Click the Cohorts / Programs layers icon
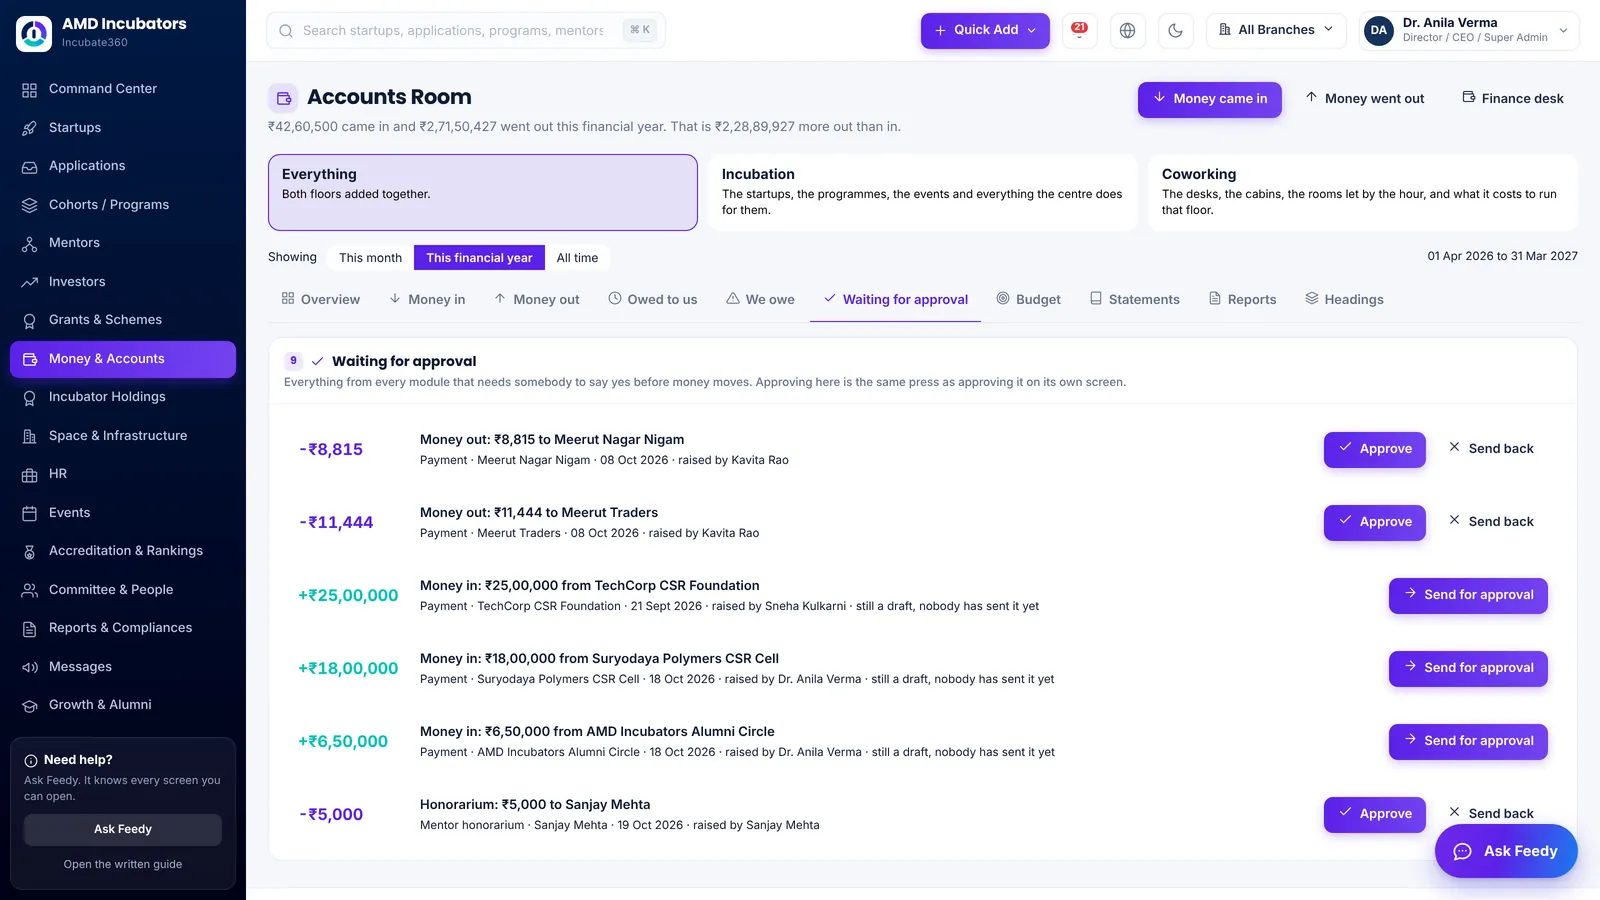Viewport: 1600px width, 900px height. tap(30, 205)
